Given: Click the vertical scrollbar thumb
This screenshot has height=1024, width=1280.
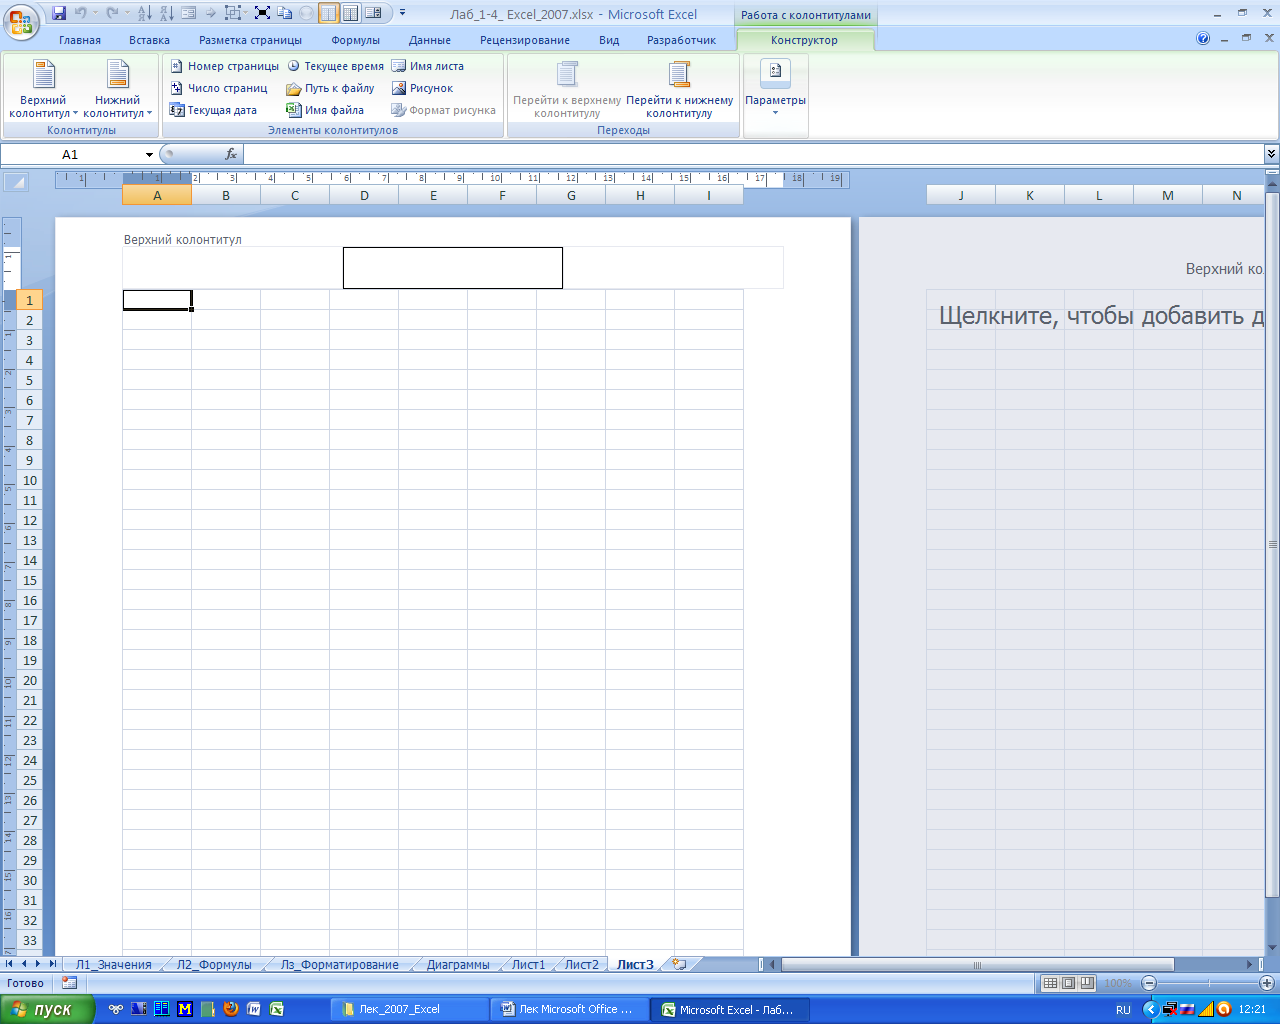Looking at the screenshot, I should pyautogui.click(x=1272, y=545).
